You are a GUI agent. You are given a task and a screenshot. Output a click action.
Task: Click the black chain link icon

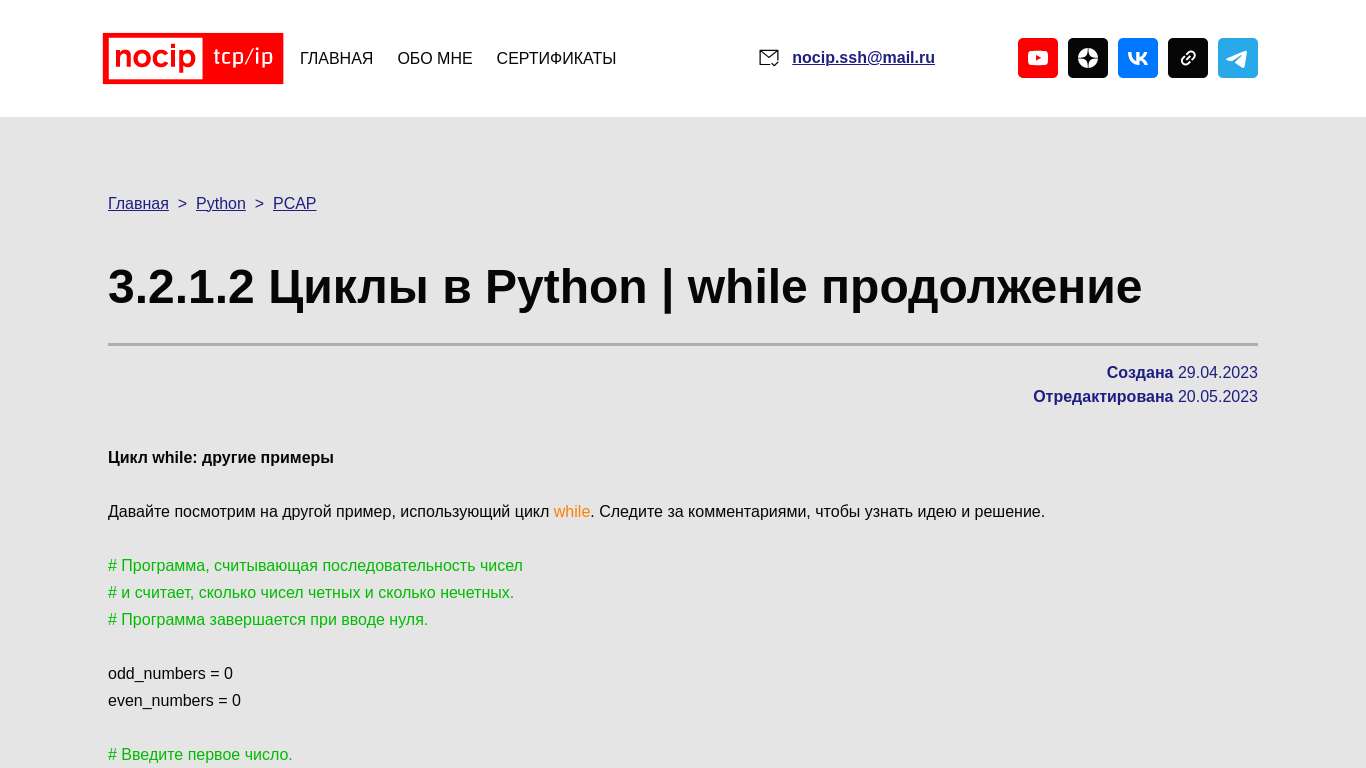point(1188,58)
